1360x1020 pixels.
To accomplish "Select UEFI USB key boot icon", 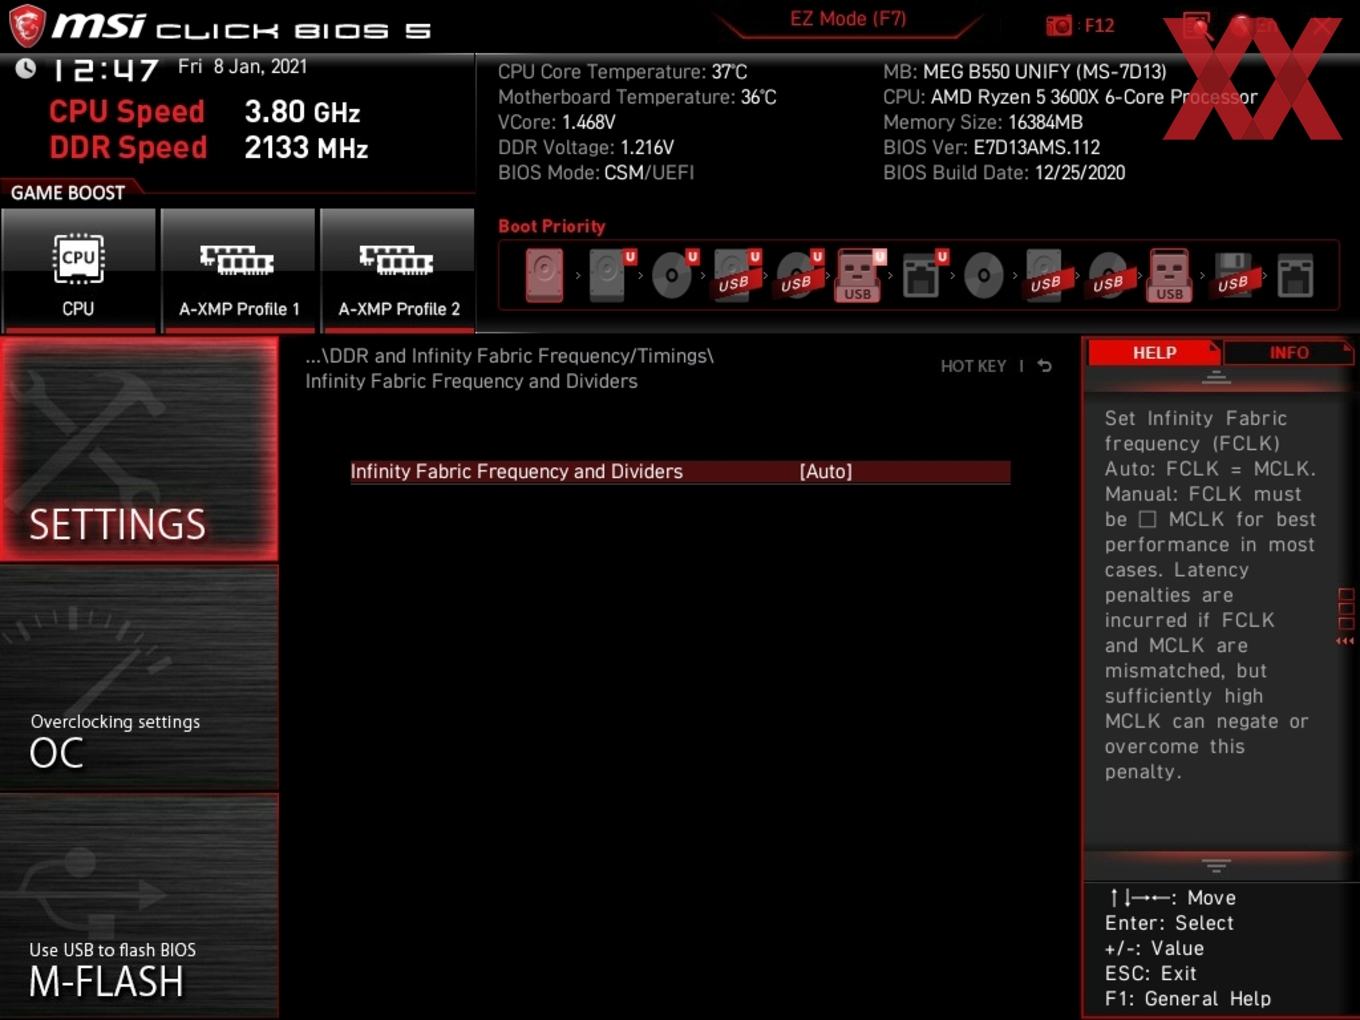I will pos(859,275).
